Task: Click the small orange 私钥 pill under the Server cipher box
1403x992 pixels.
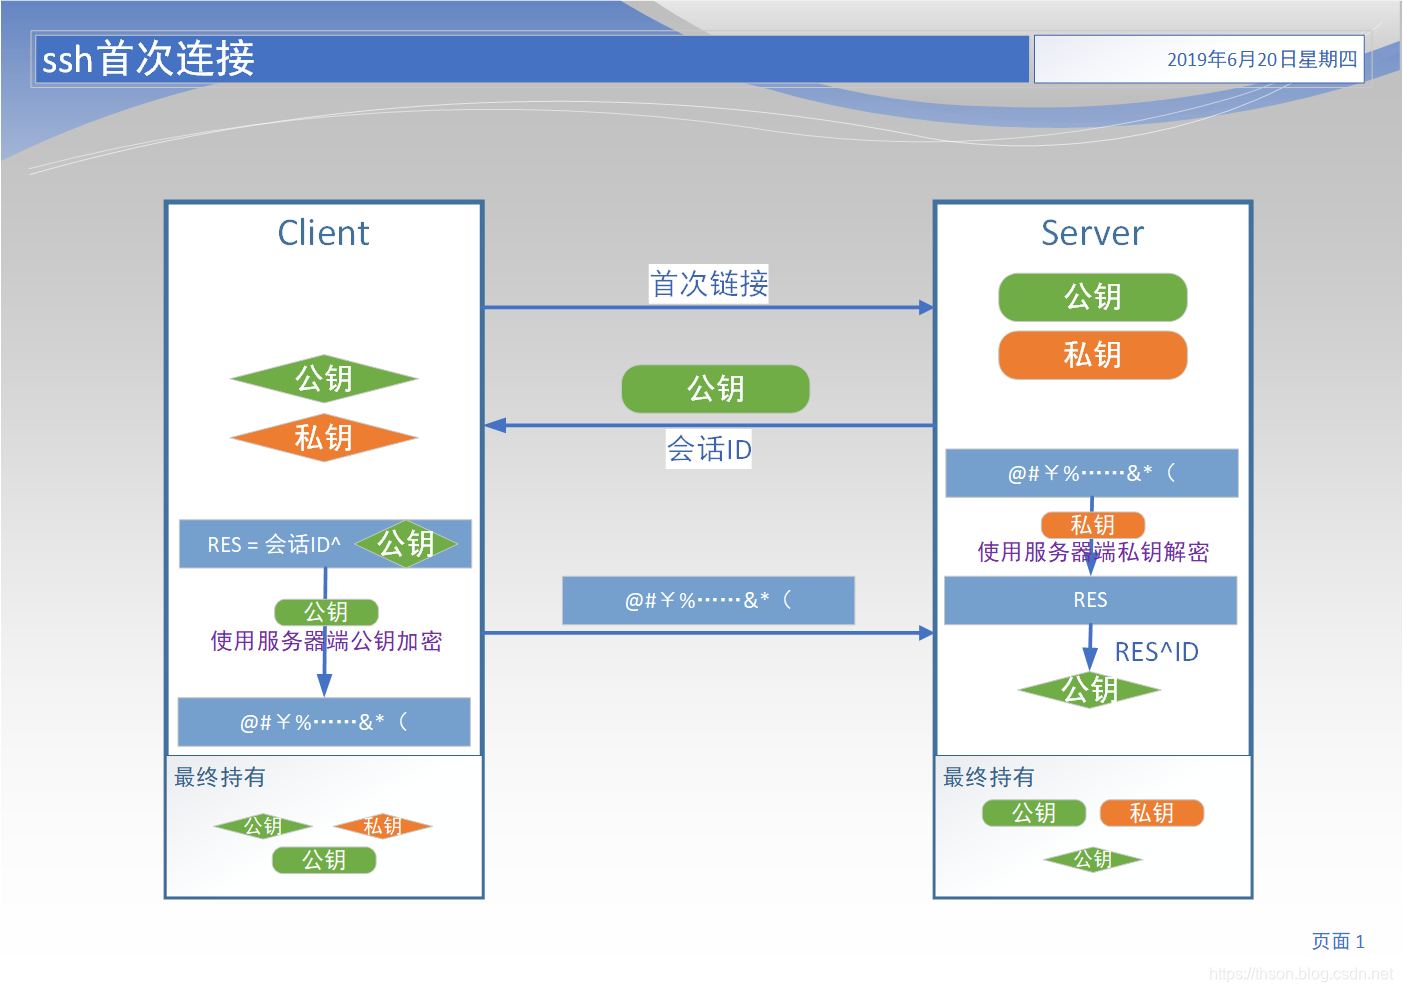Action: [x=1093, y=525]
